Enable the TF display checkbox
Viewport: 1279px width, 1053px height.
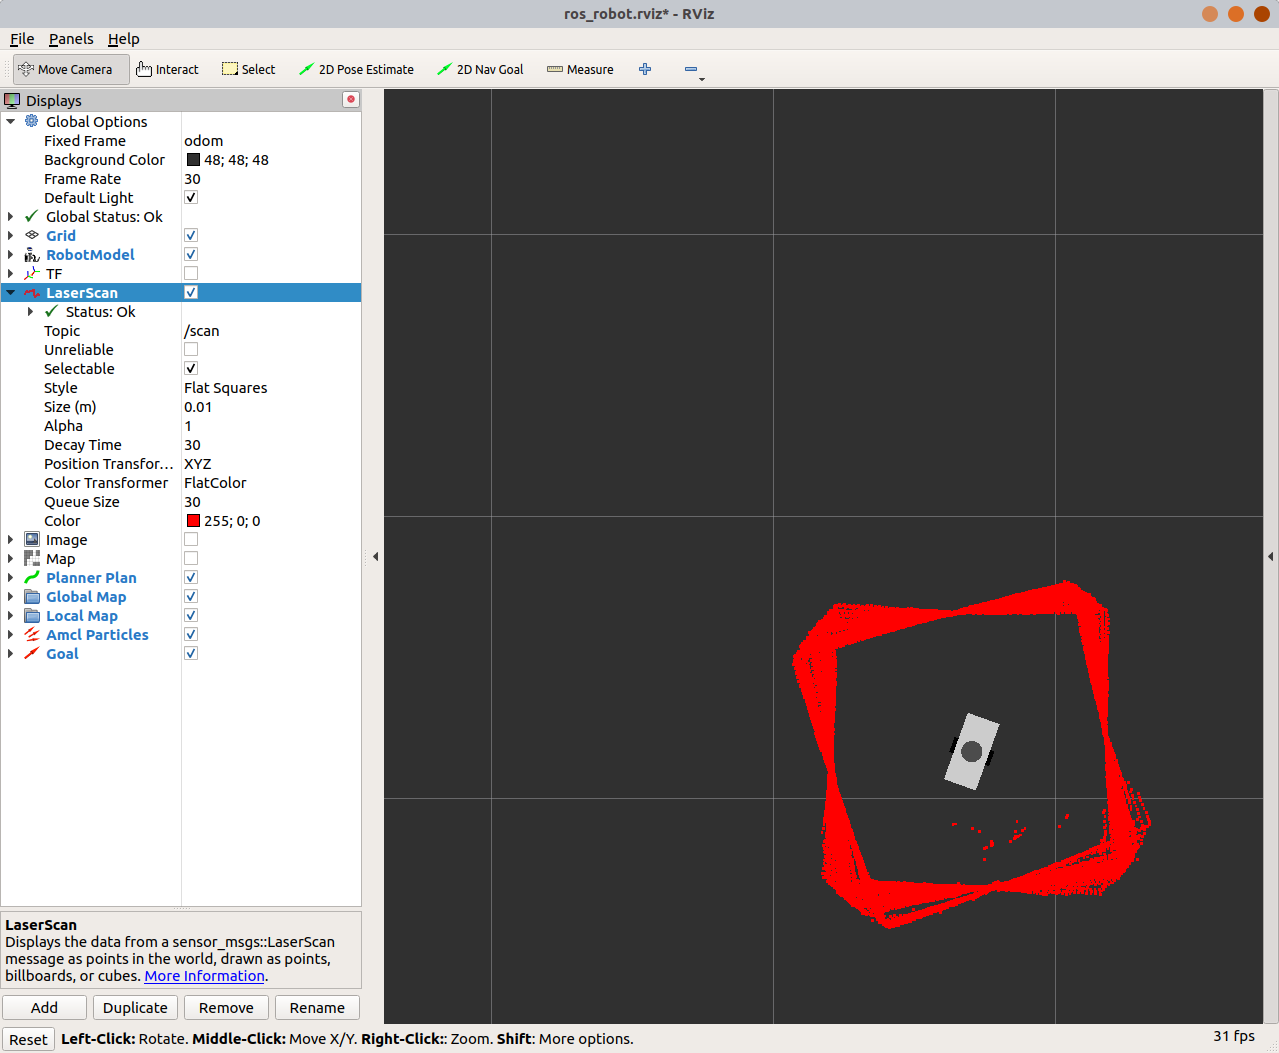point(191,273)
